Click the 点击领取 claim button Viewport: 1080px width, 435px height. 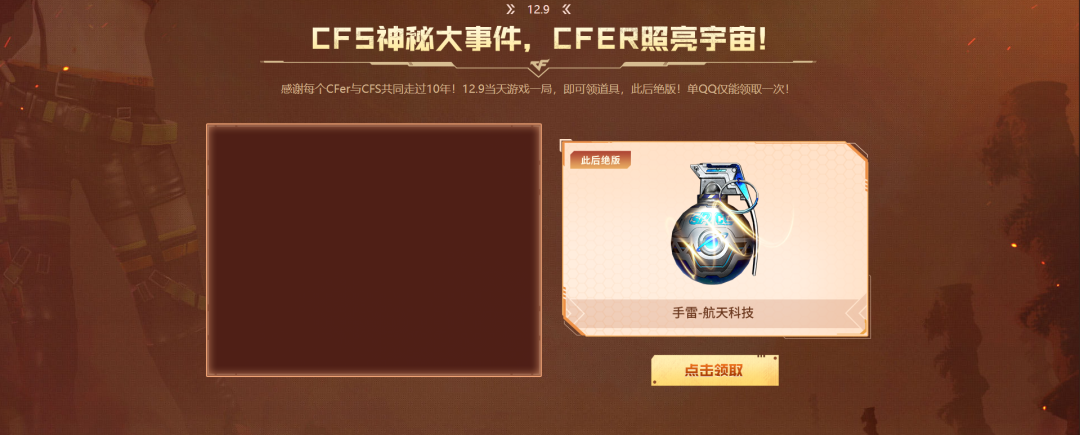pyautogui.click(x=714, y=370)
